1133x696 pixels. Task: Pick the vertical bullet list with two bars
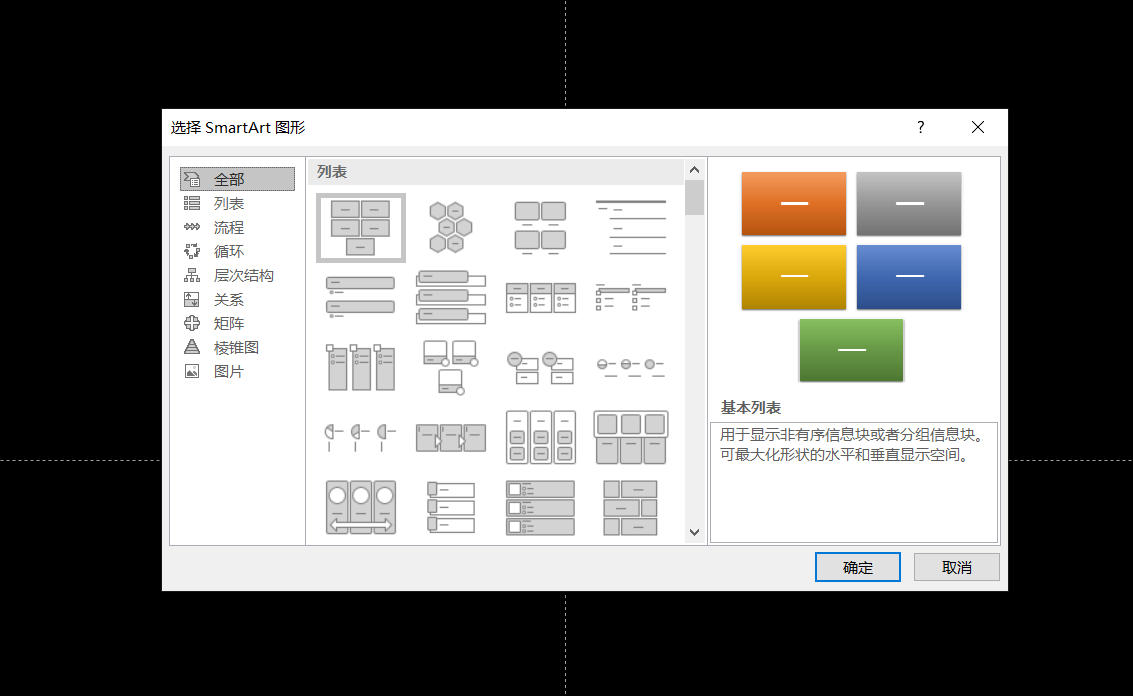click(x=361, y=297)
